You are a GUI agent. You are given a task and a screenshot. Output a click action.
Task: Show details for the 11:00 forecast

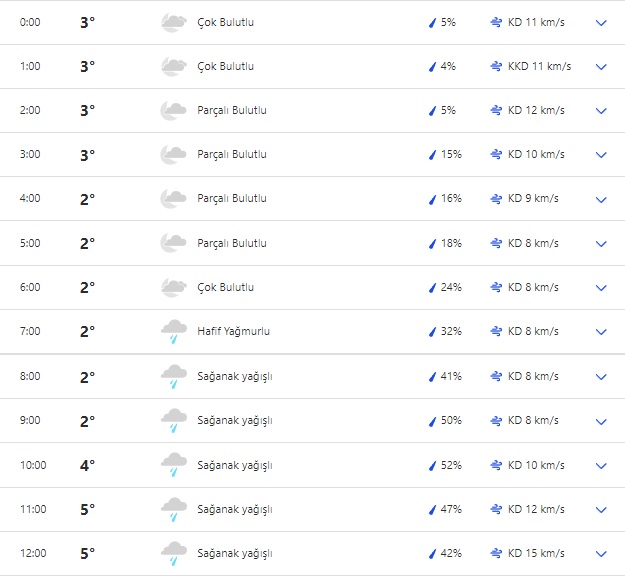click(601, 509)
